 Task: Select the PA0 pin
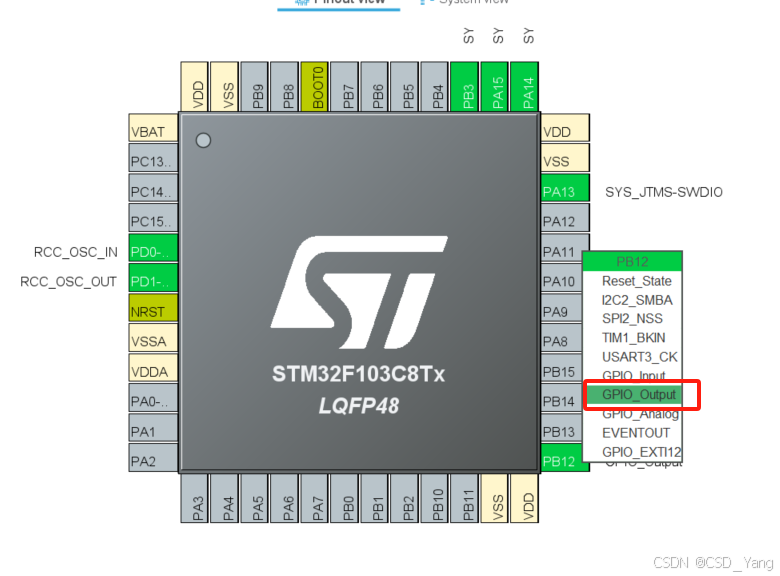[x=153, y=397]
